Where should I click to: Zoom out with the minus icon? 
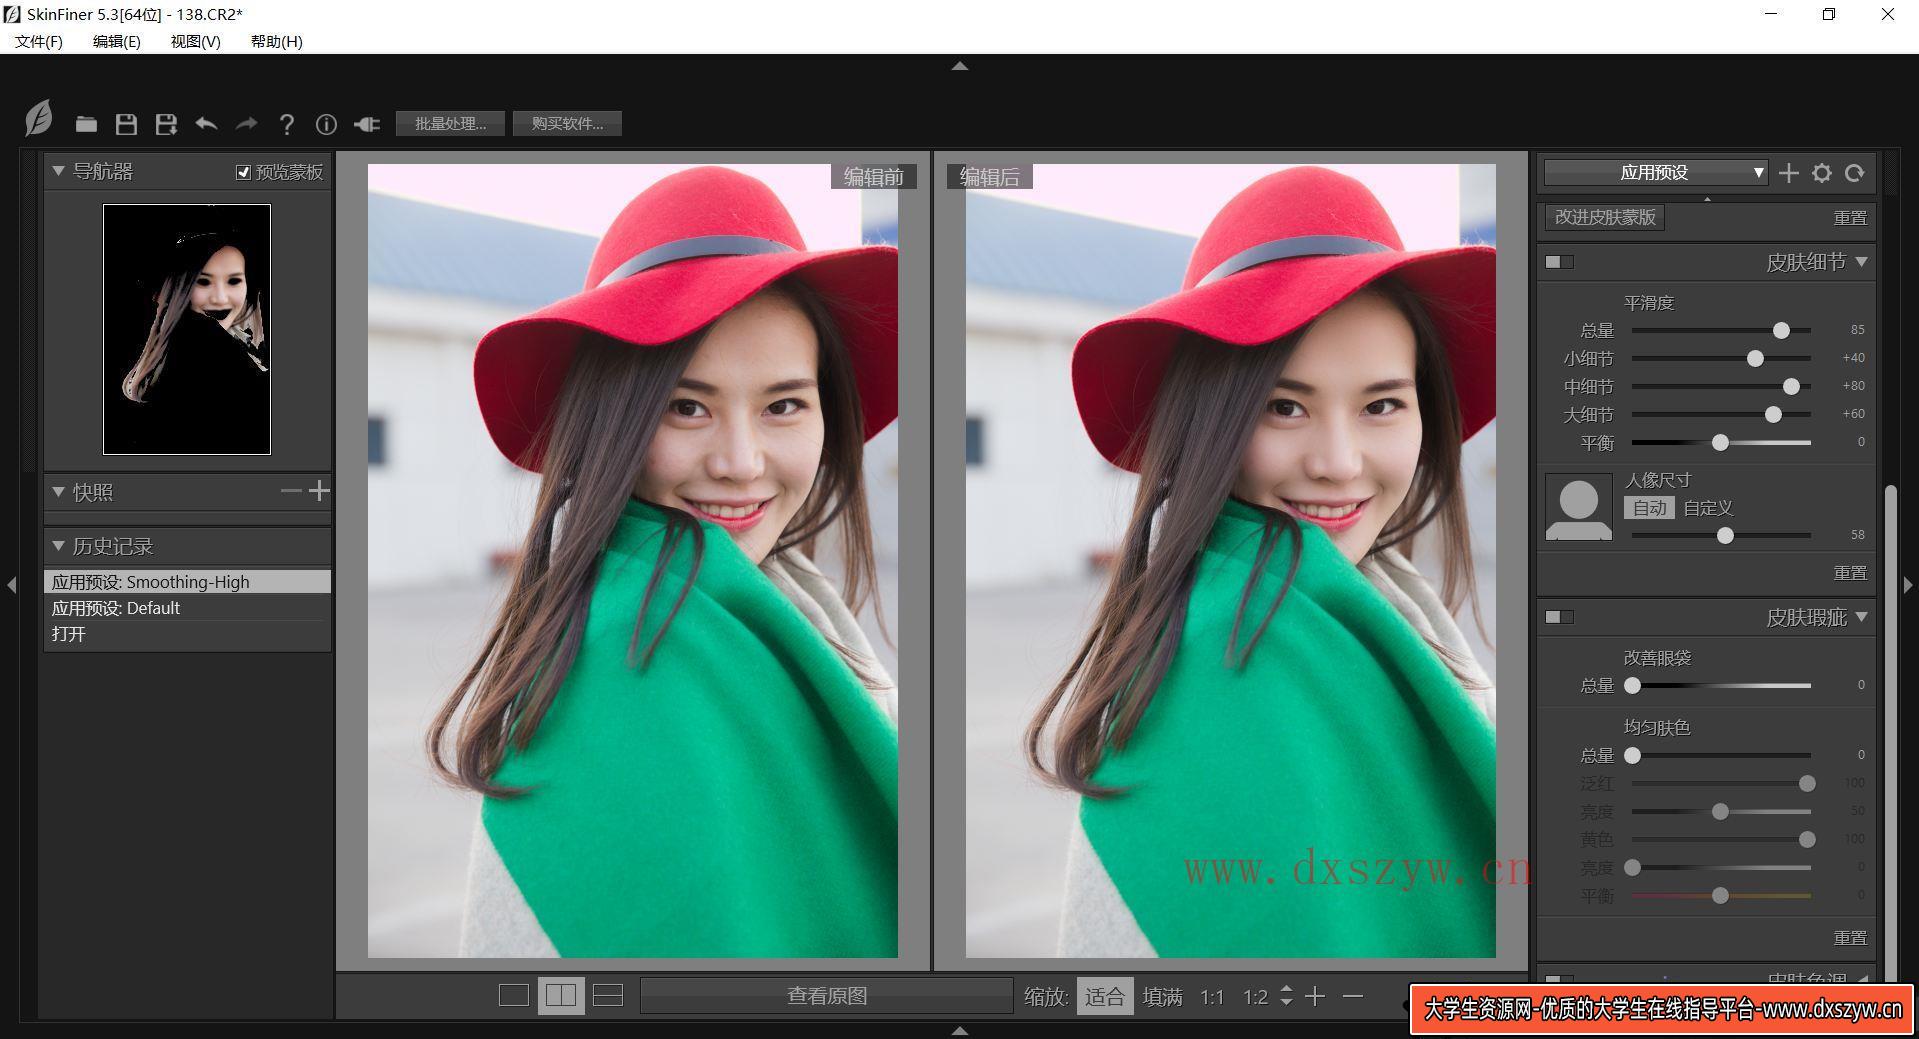(1353, 996)
